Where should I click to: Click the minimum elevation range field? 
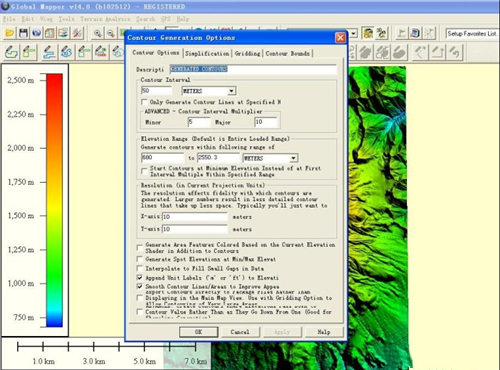162,158
